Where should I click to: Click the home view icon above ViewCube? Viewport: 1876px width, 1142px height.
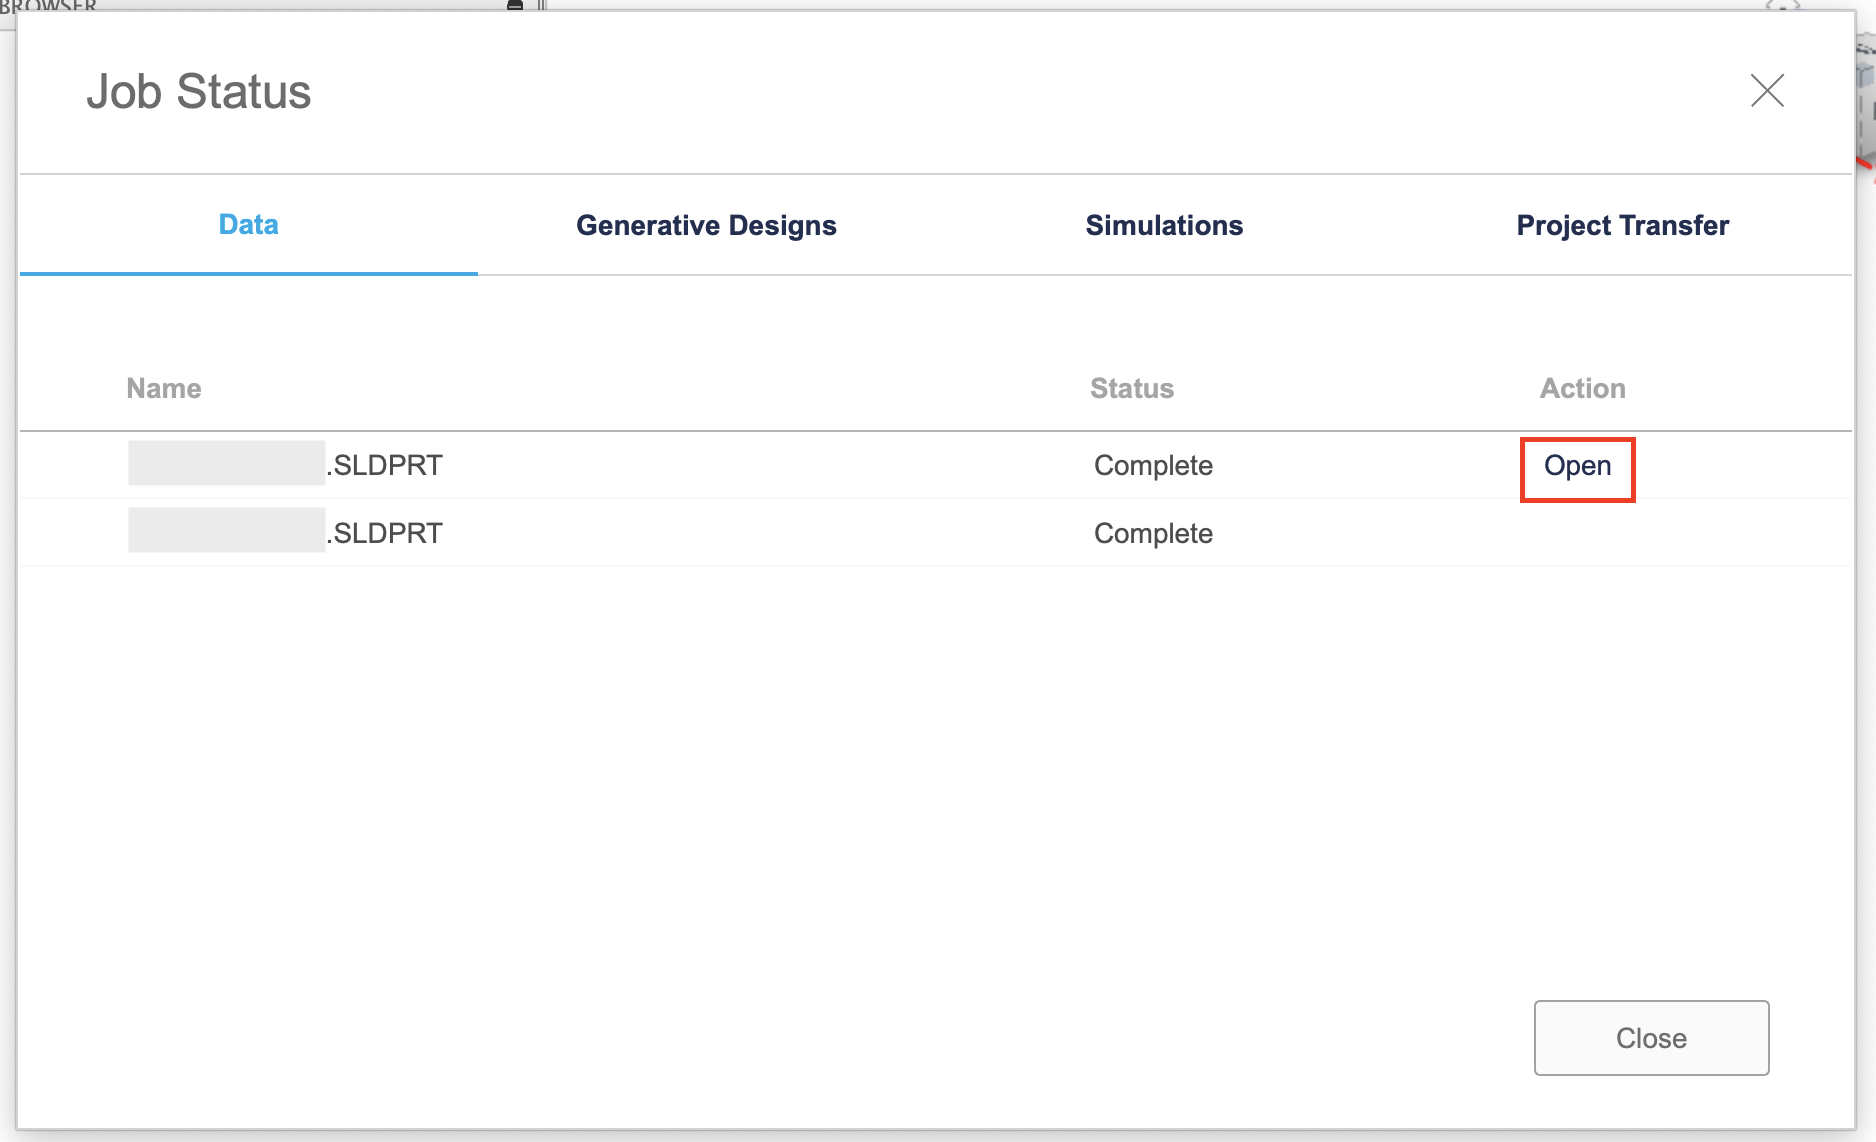1782,5
